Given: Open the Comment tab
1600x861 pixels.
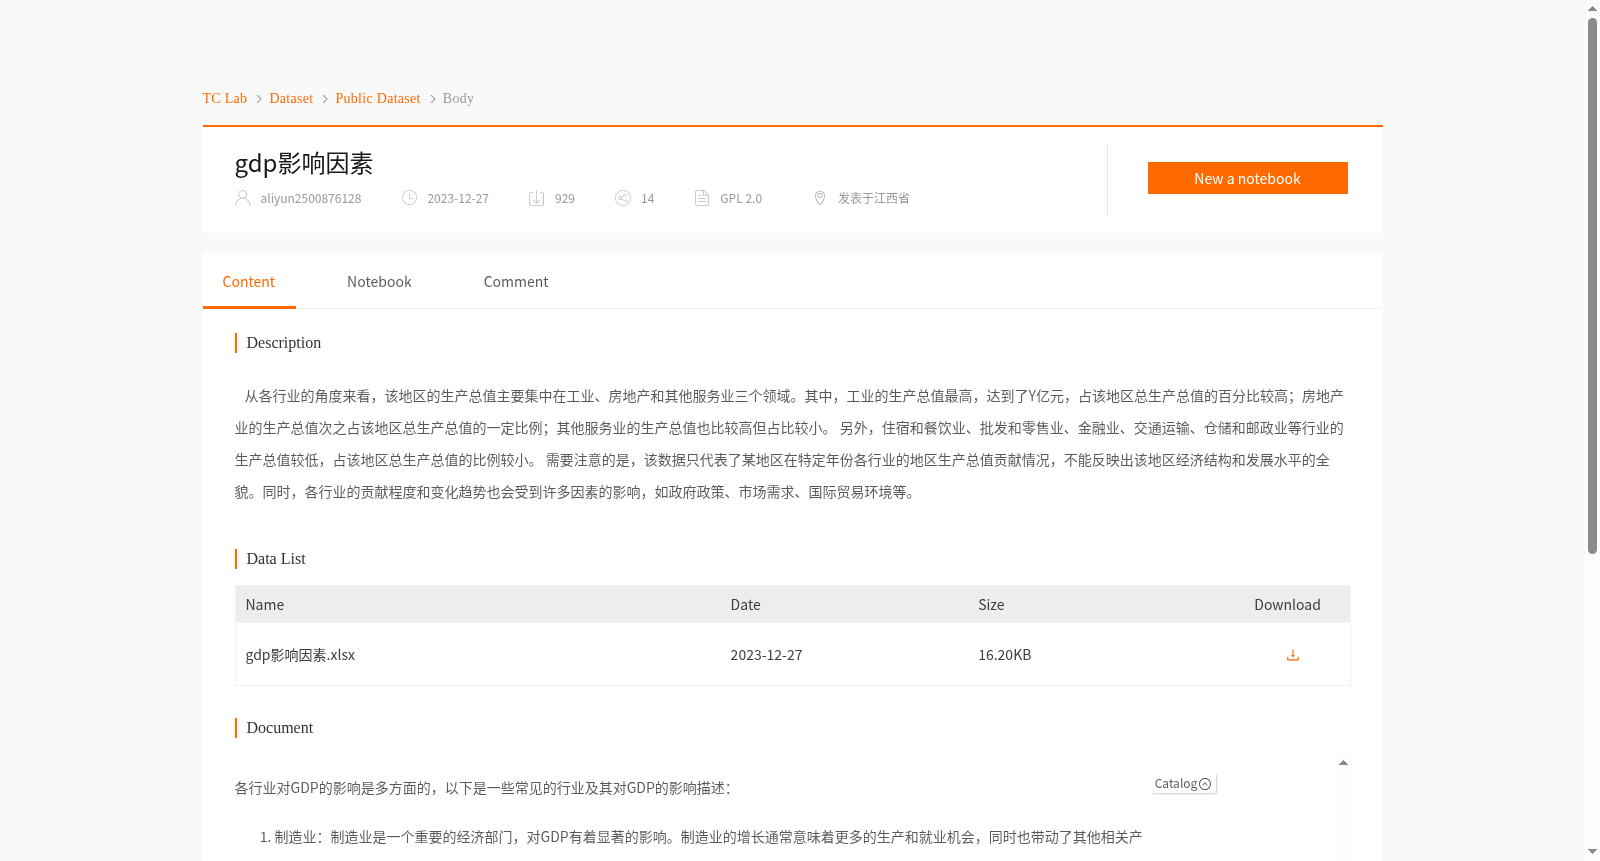Looking at the screenshot, I should click(516, 282).
